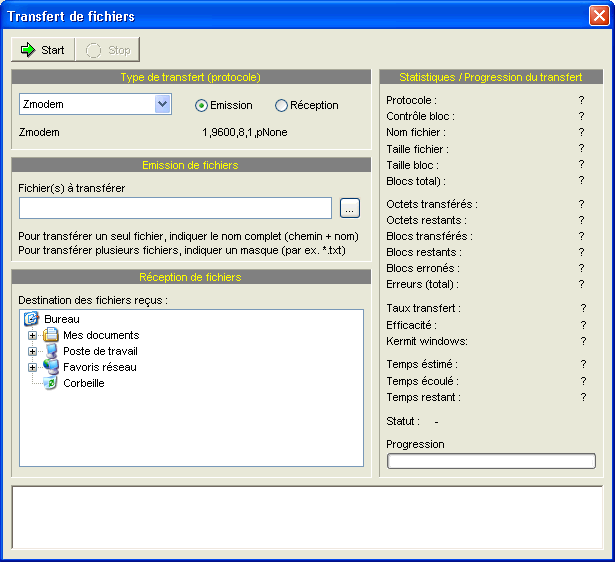Viewport: 615px width, 562px height.
Task: Select the Corbeille tree item label
Action: (84, 383)
